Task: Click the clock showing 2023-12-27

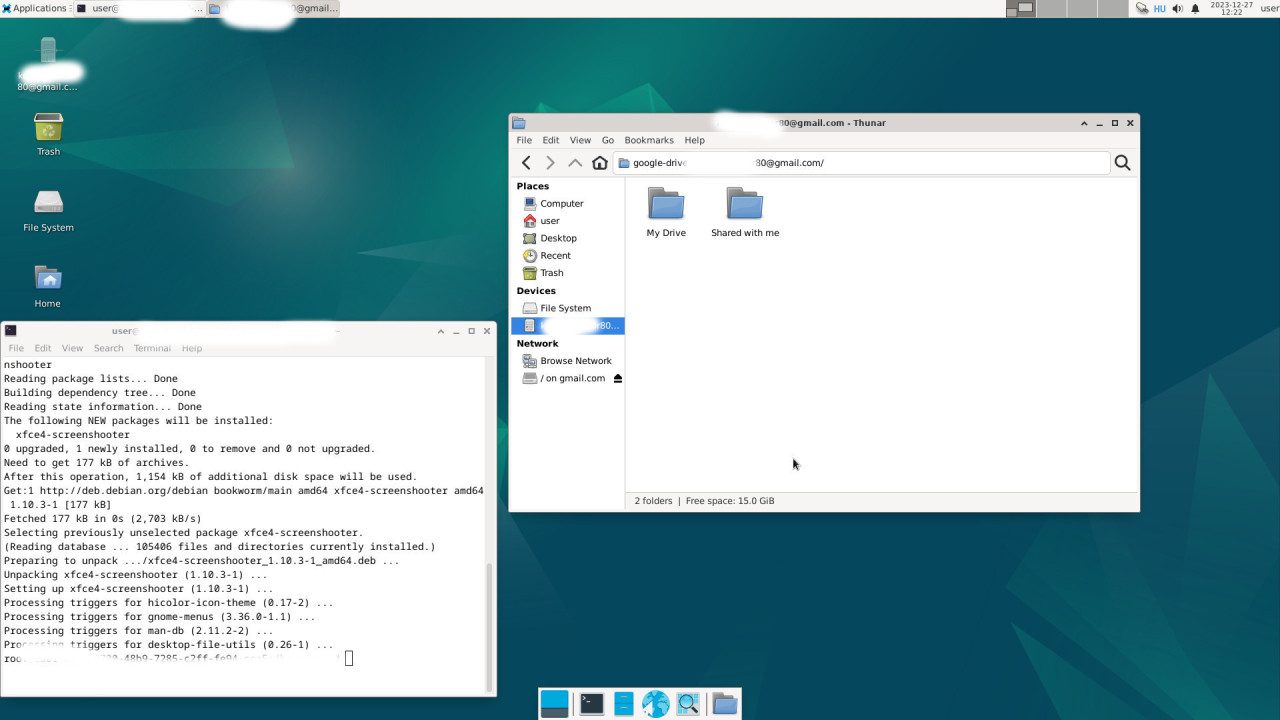Action: tap(1231, 8)
